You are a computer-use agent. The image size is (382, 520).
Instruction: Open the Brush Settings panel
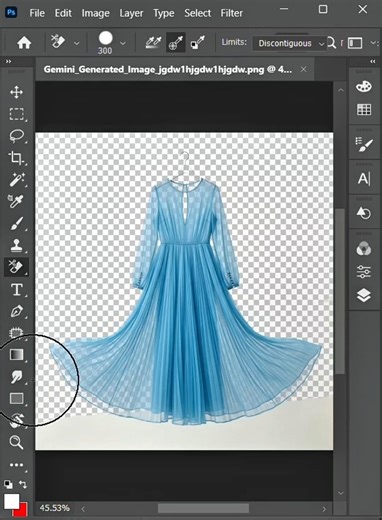point(364,145)
